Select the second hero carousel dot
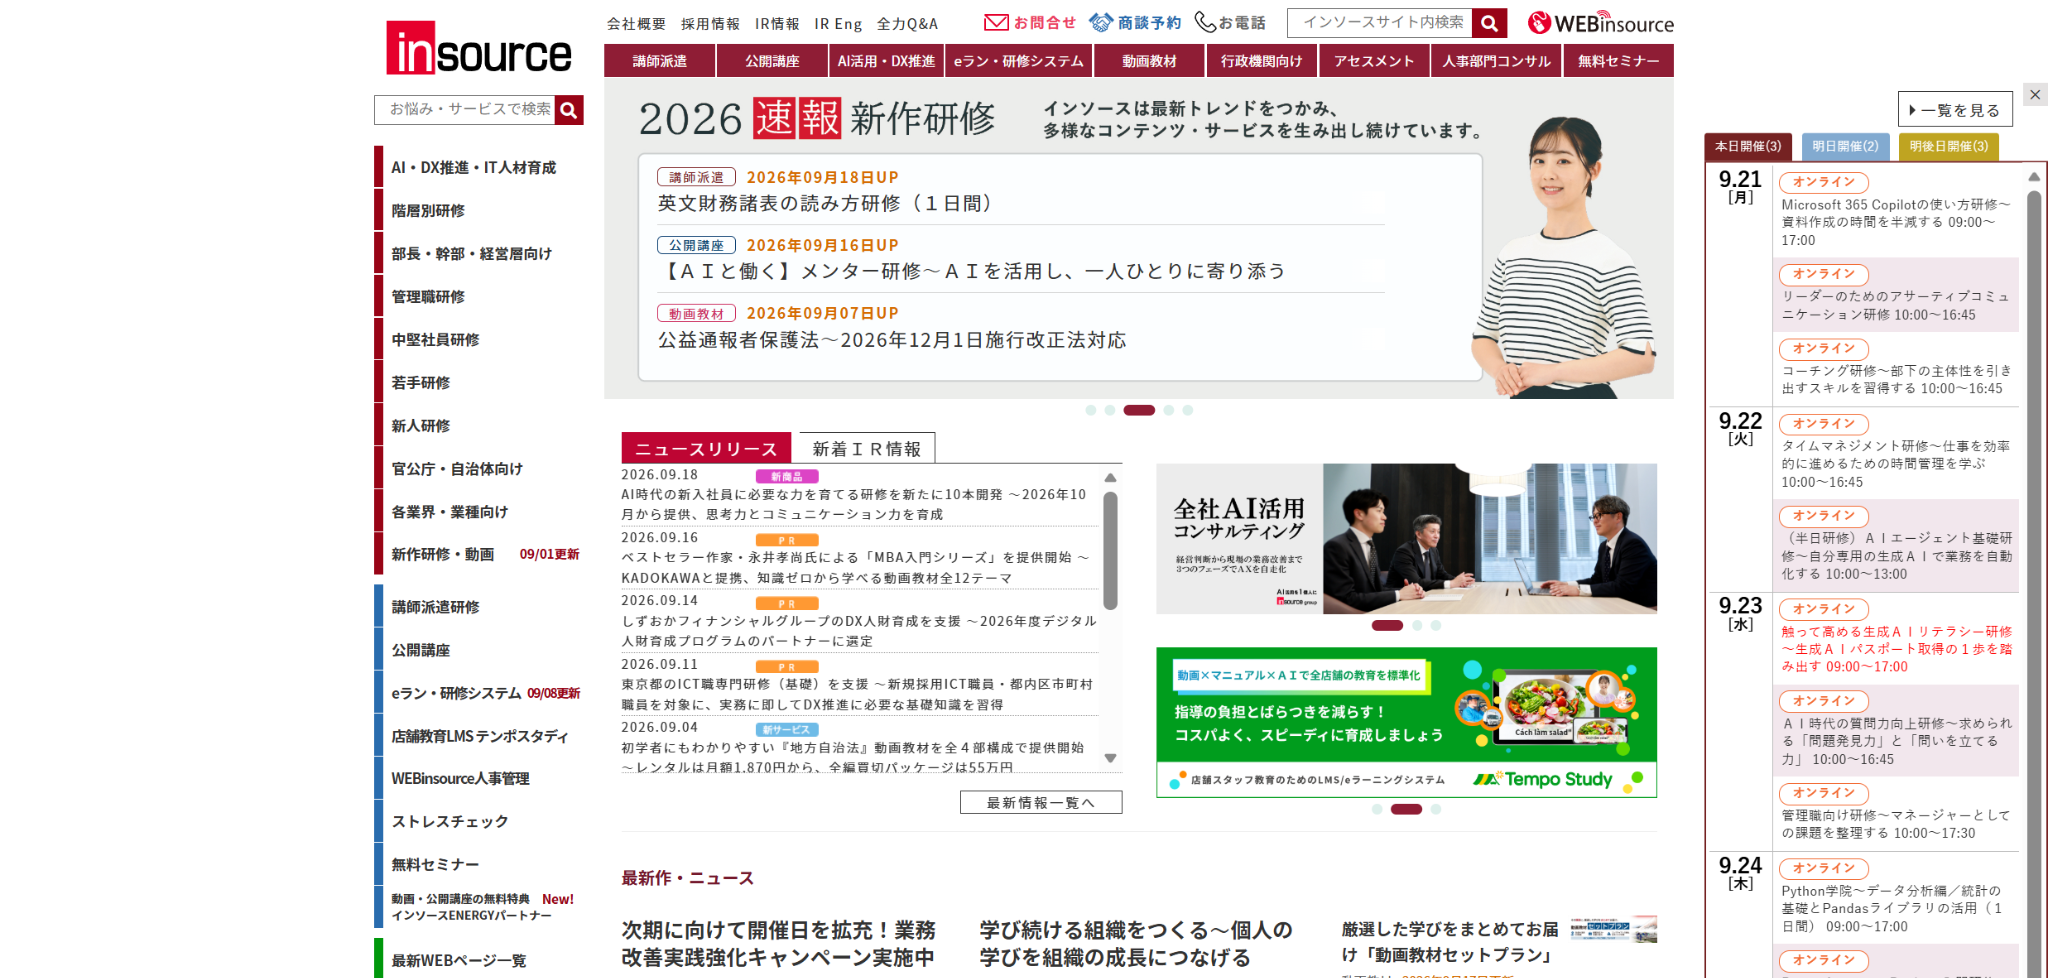Screen dimensions: 2048x978 [x=1110, y=410]
